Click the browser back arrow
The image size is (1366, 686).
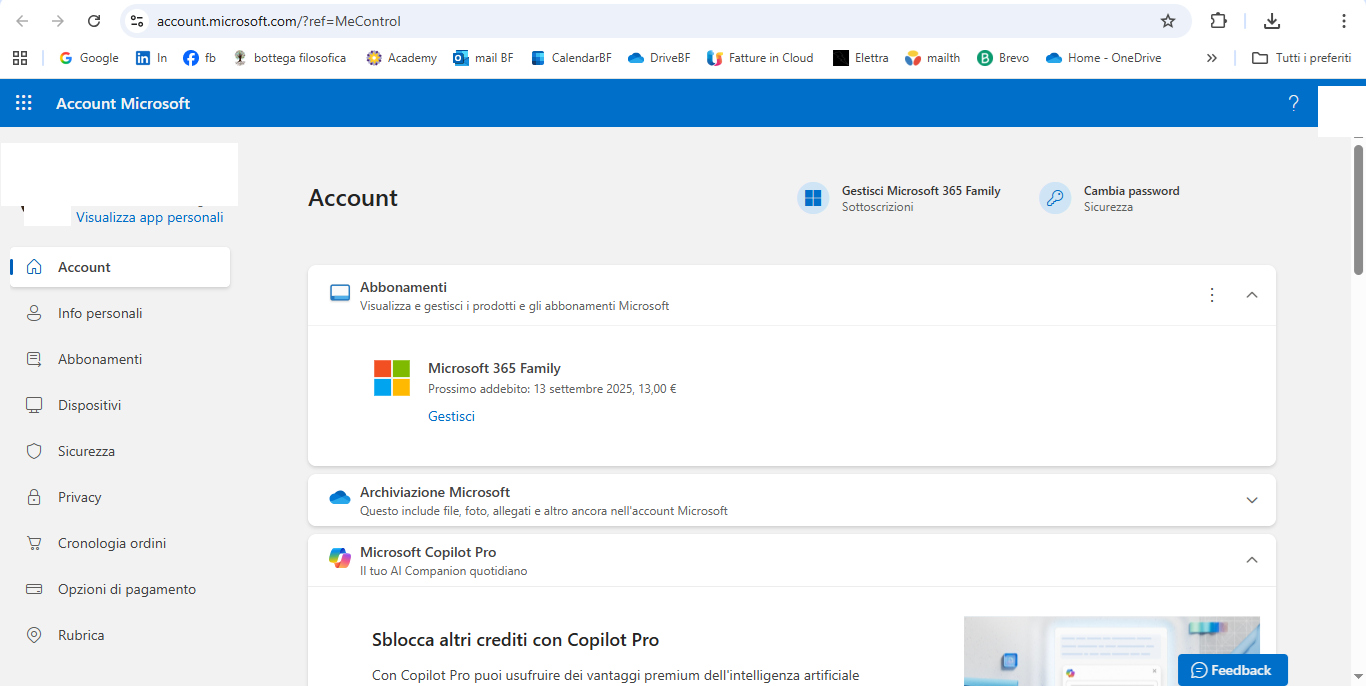coord(22,21)
